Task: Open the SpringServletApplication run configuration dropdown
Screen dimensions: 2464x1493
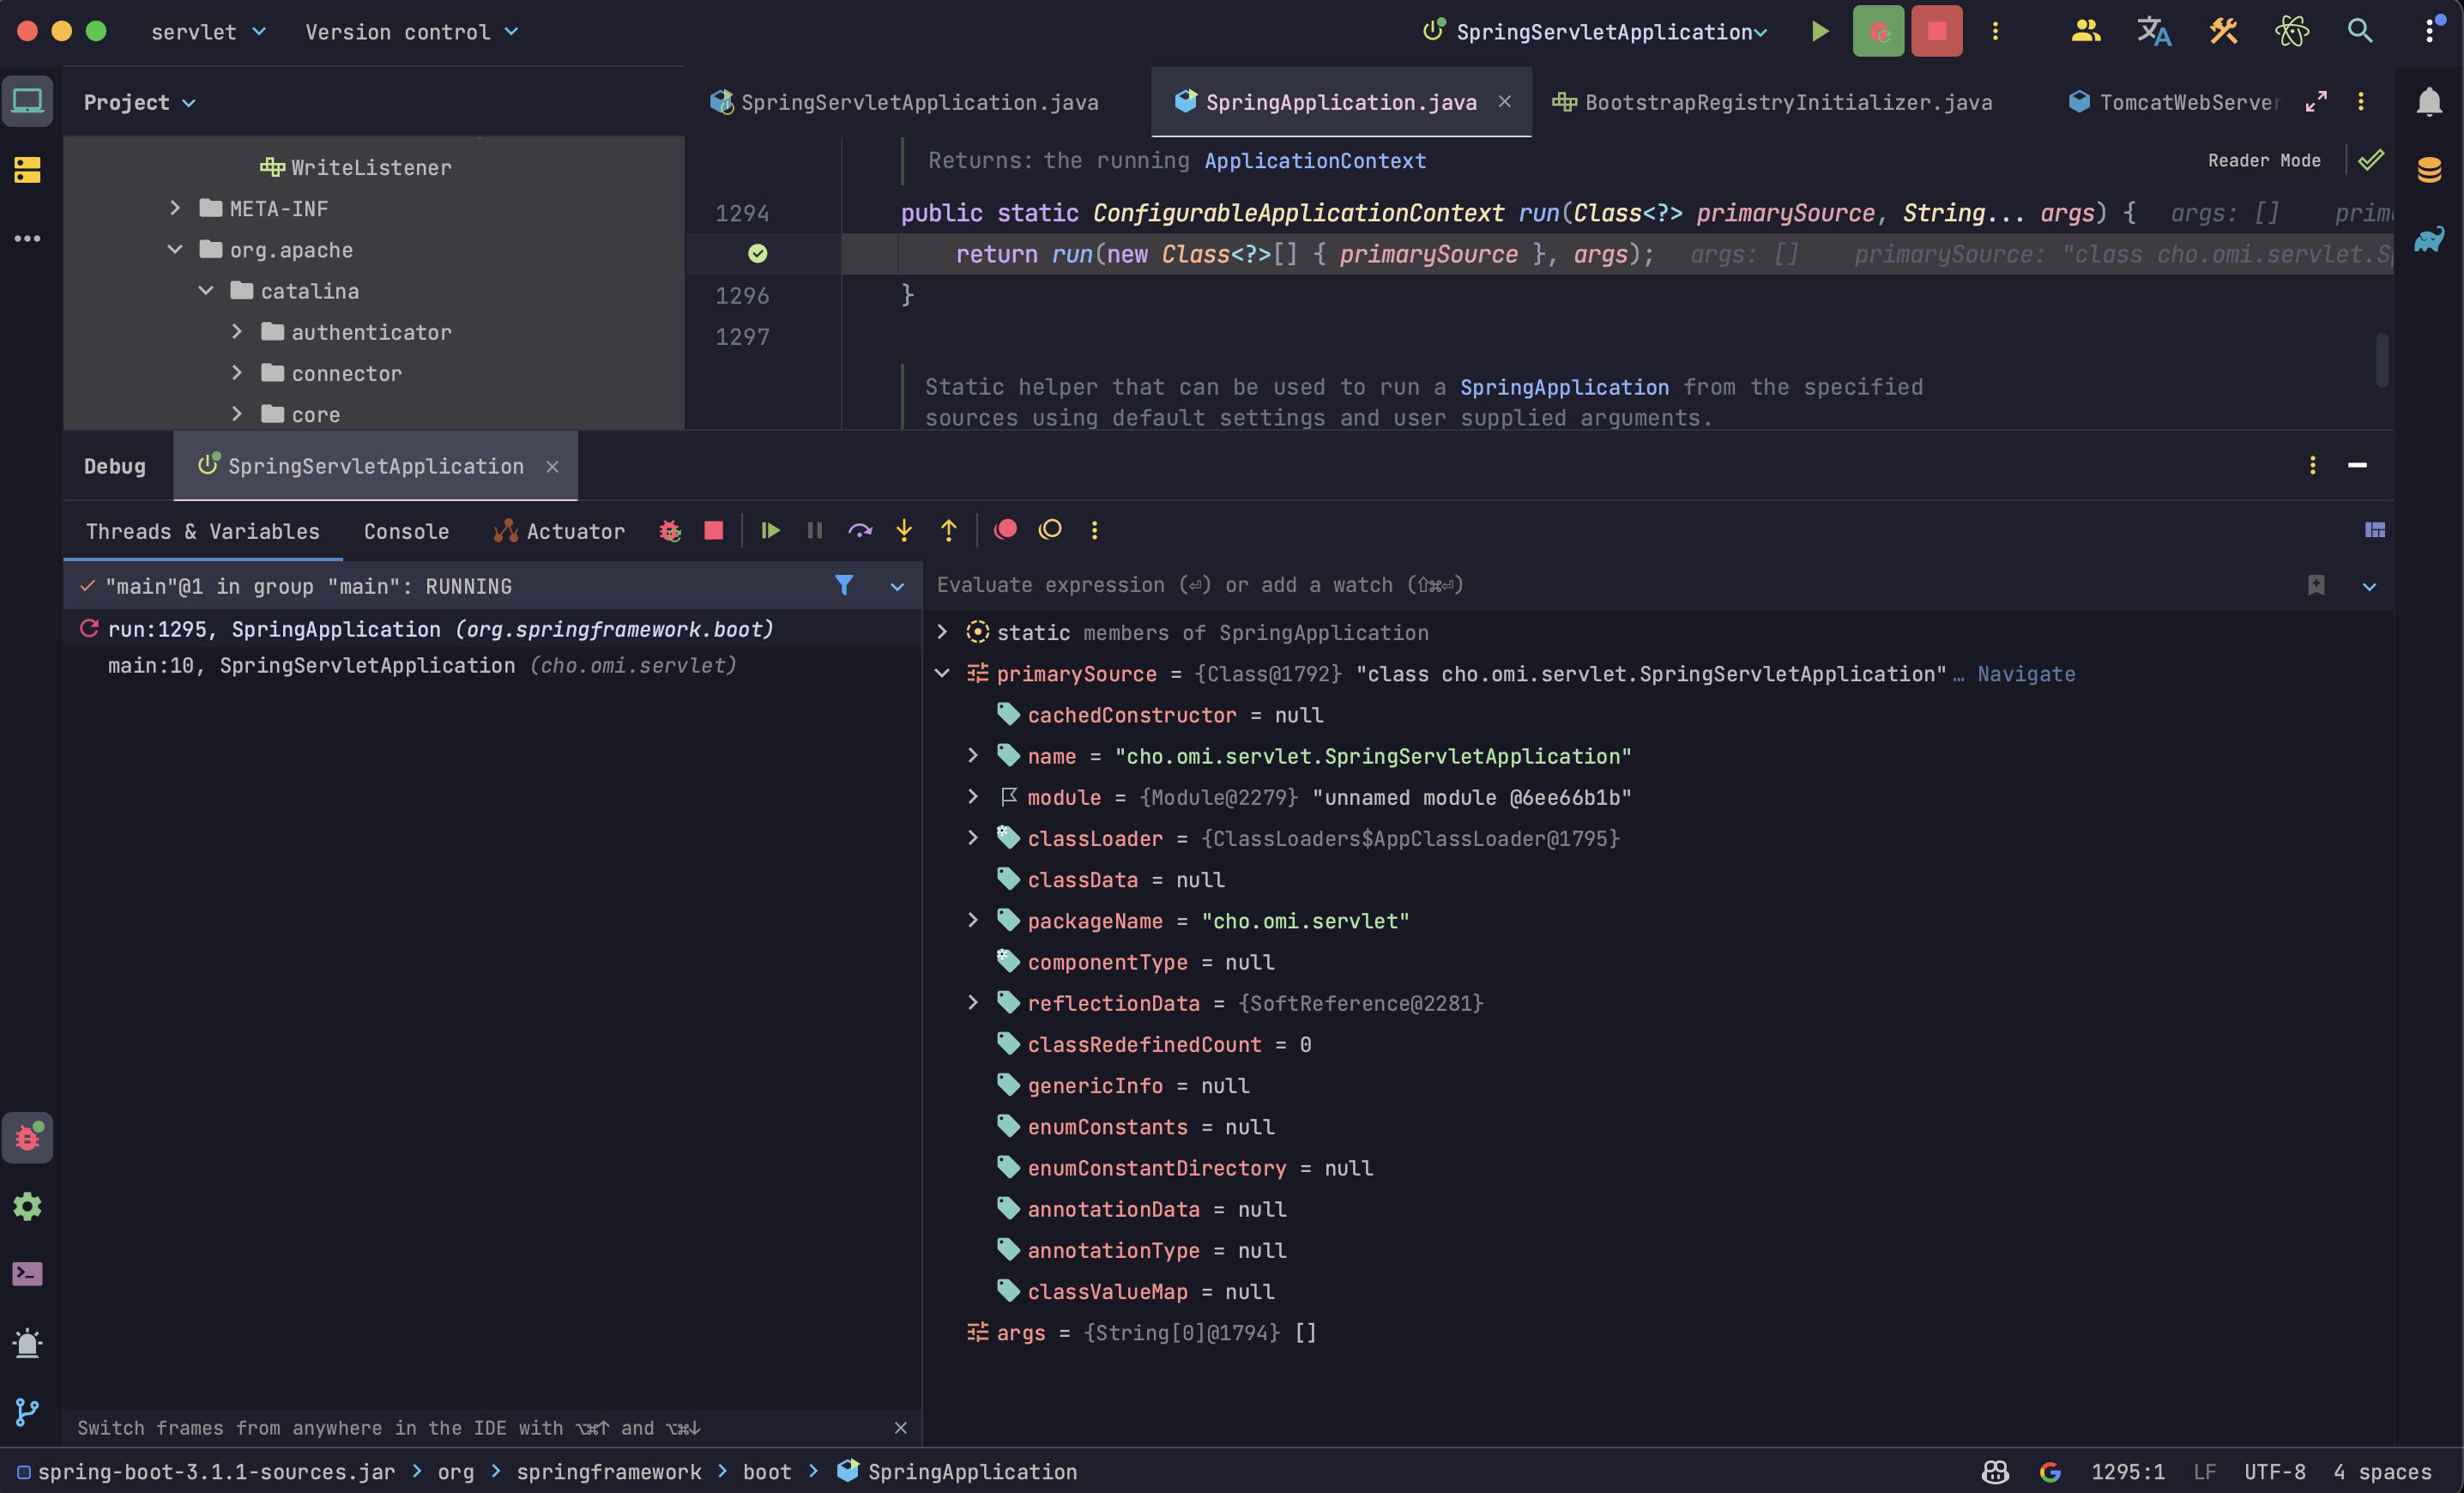Action: (1596, 32)
